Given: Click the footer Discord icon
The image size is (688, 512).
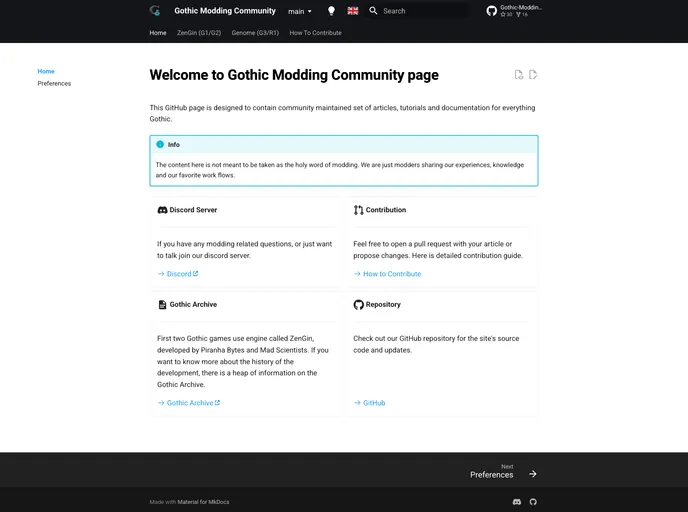Looking at the screenshot, I should (x=517, y=501).
